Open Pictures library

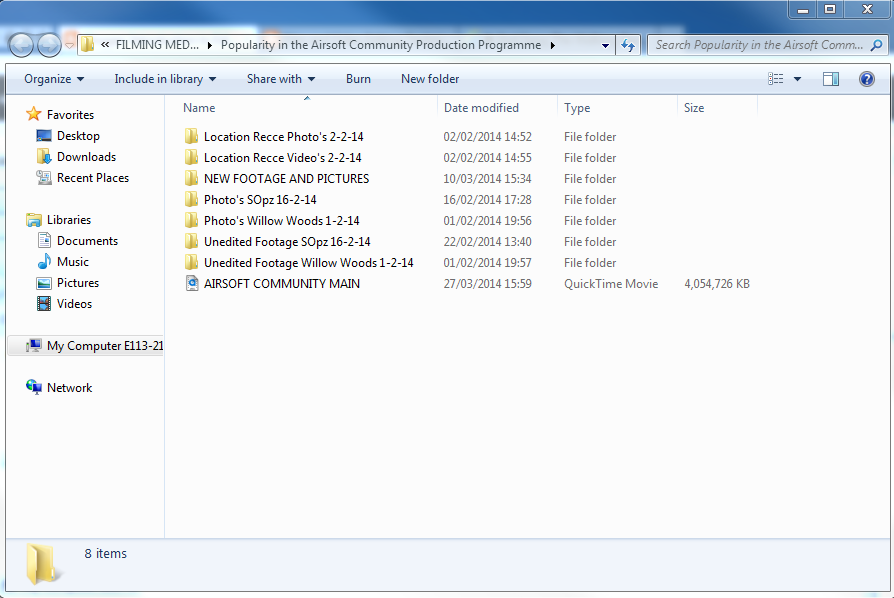pos(78,283)
